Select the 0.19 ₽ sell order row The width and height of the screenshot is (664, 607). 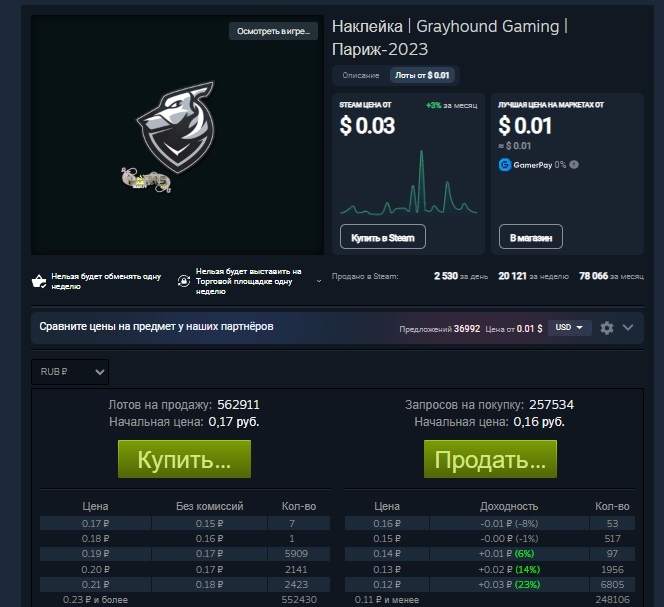tap(185, 554)
